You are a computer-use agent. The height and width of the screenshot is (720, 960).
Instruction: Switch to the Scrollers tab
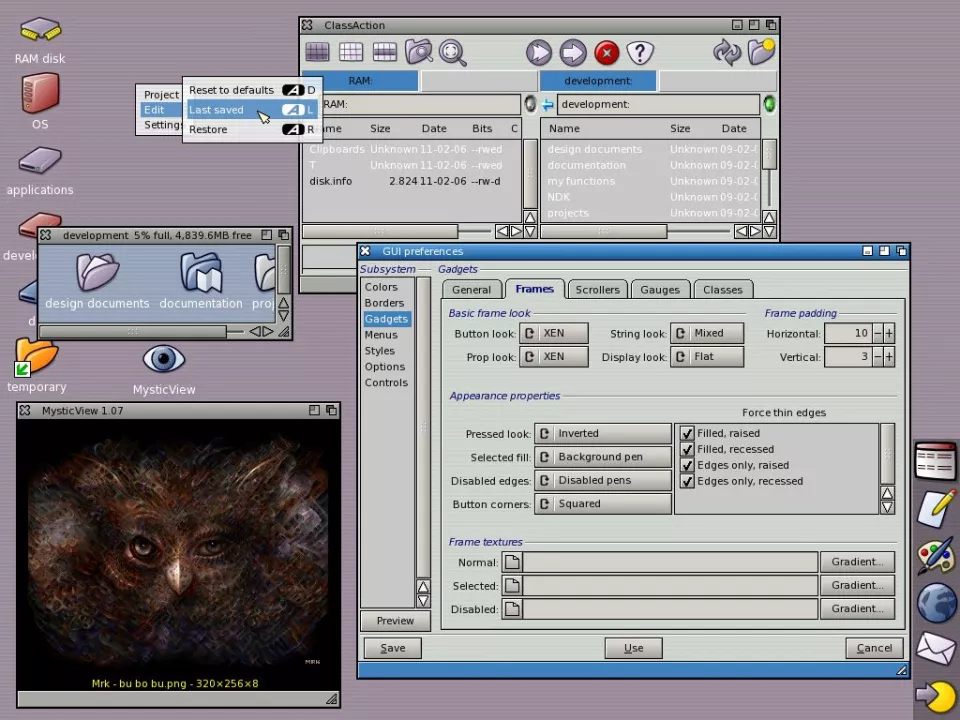click(597, 290)
